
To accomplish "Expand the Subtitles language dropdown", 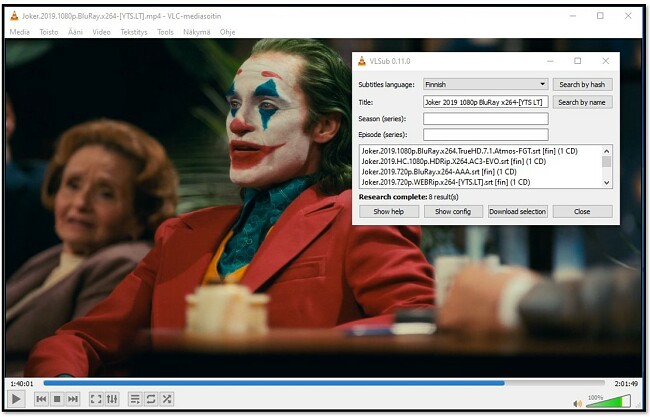I will 485,84.
